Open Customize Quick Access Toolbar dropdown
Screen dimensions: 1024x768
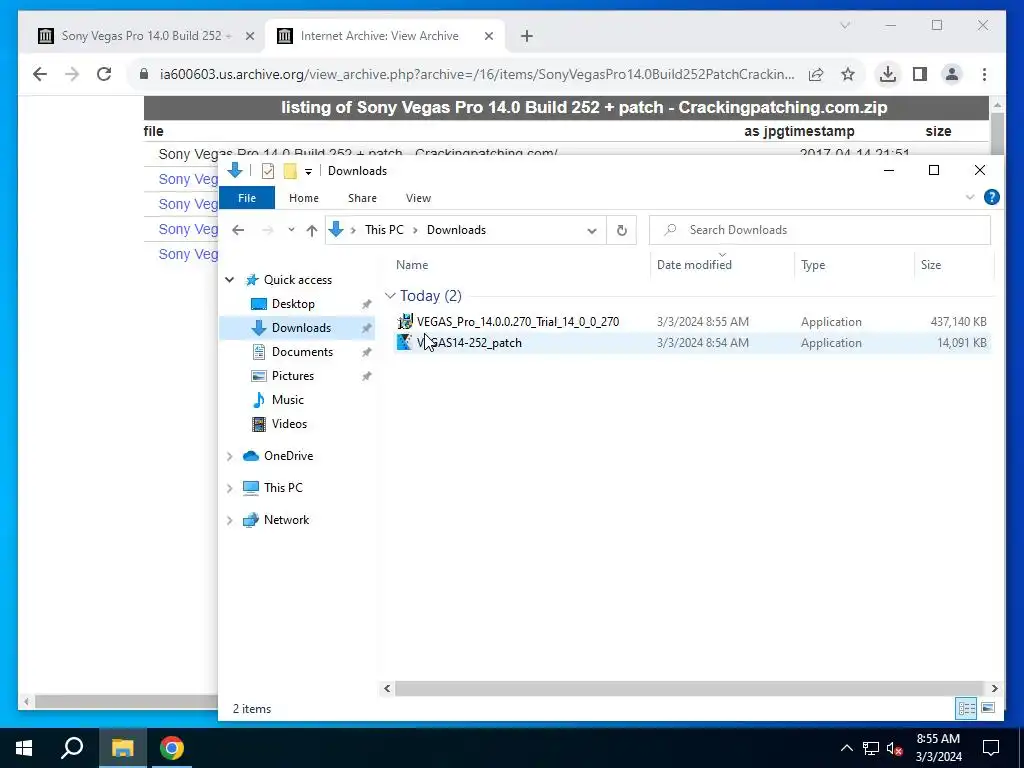tap(308, 172)
